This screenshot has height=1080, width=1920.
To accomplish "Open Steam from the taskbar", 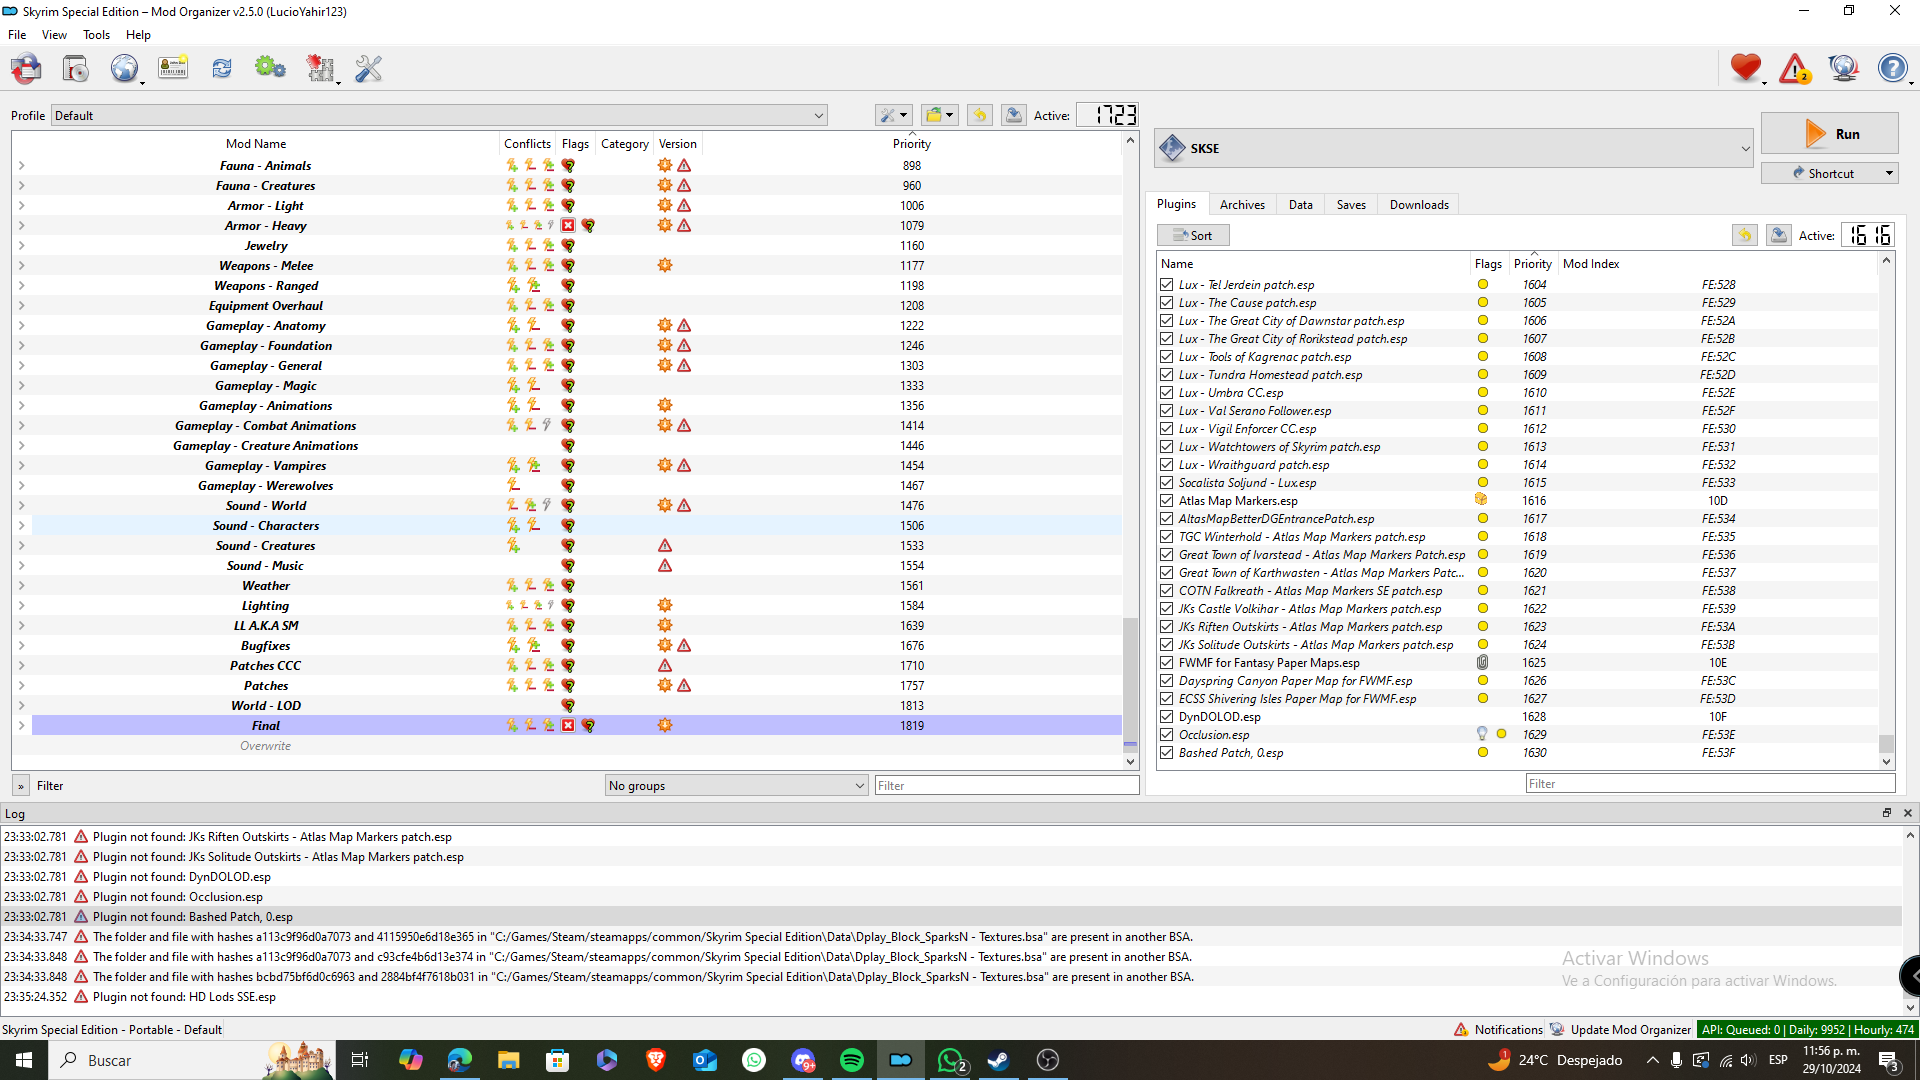I will (998, 1060).
